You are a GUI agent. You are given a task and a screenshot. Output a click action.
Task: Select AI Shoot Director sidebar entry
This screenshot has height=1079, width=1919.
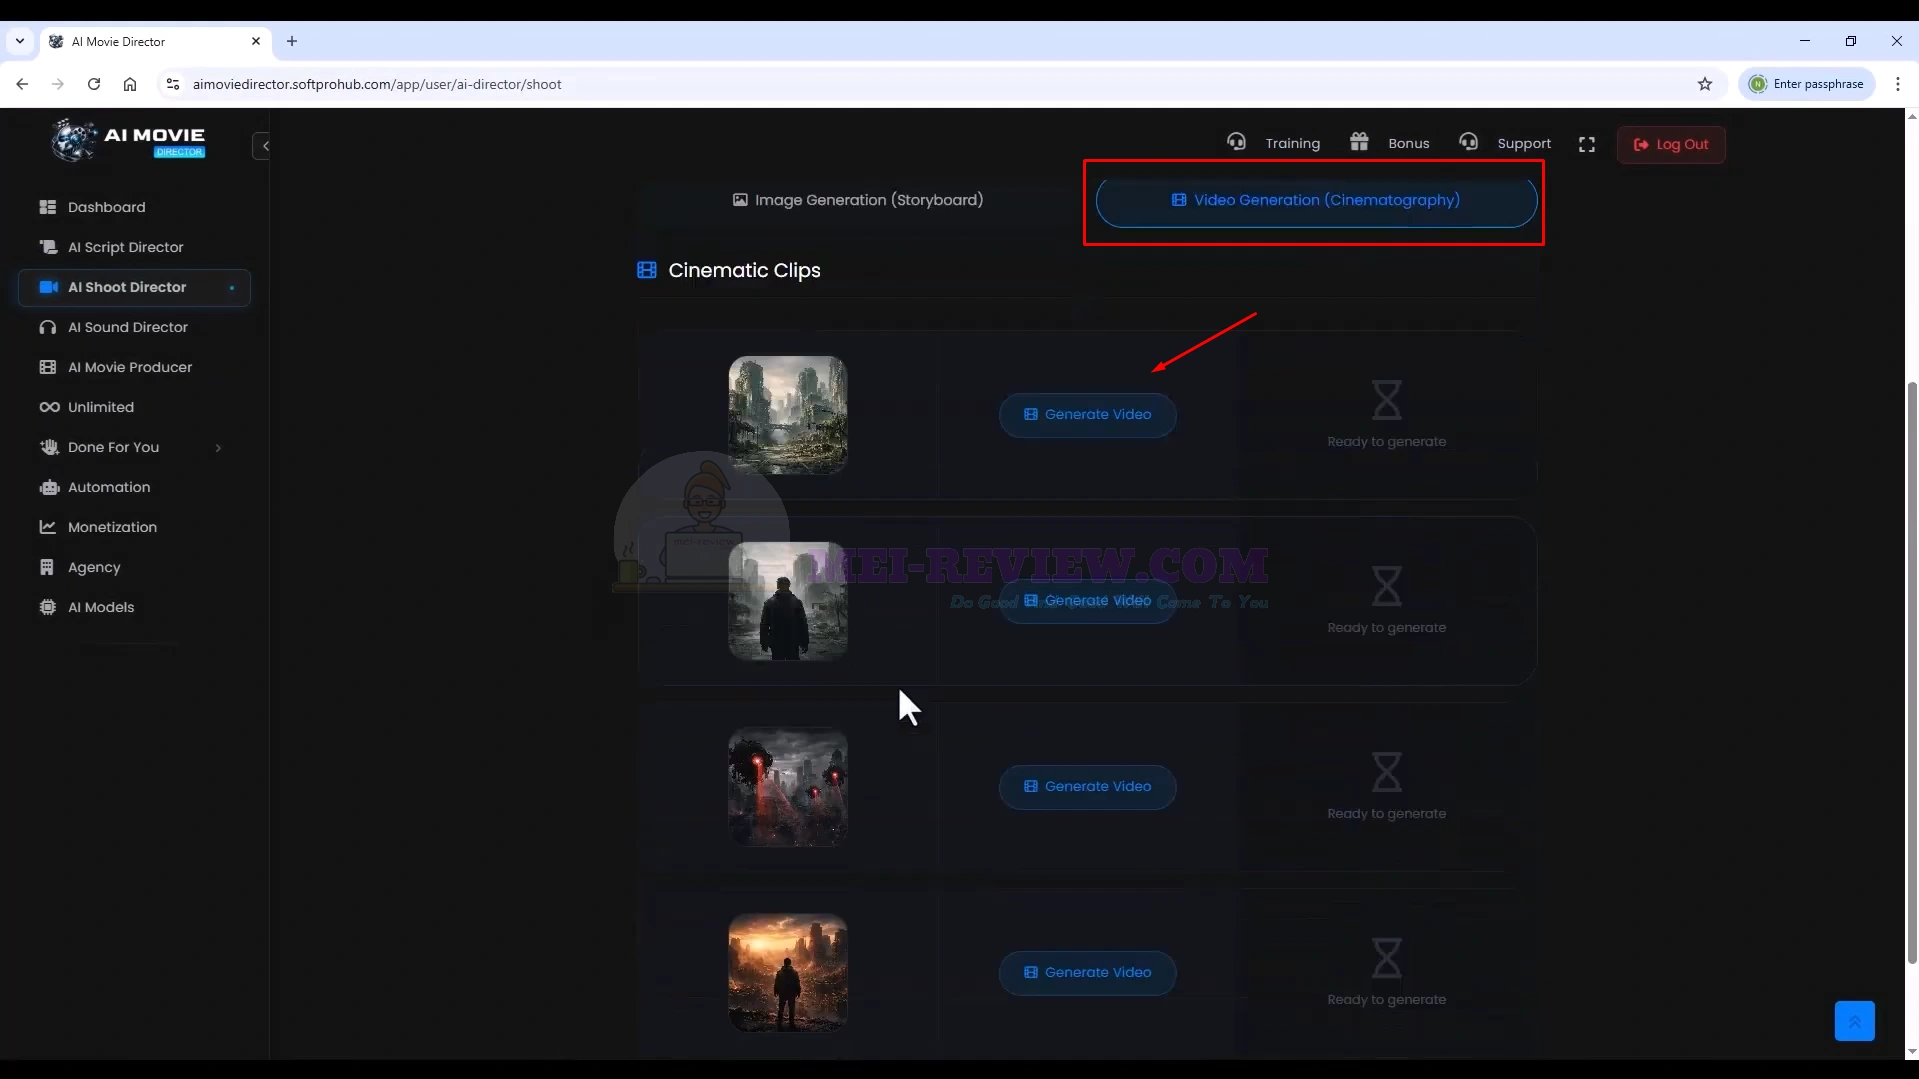point(134,287)
